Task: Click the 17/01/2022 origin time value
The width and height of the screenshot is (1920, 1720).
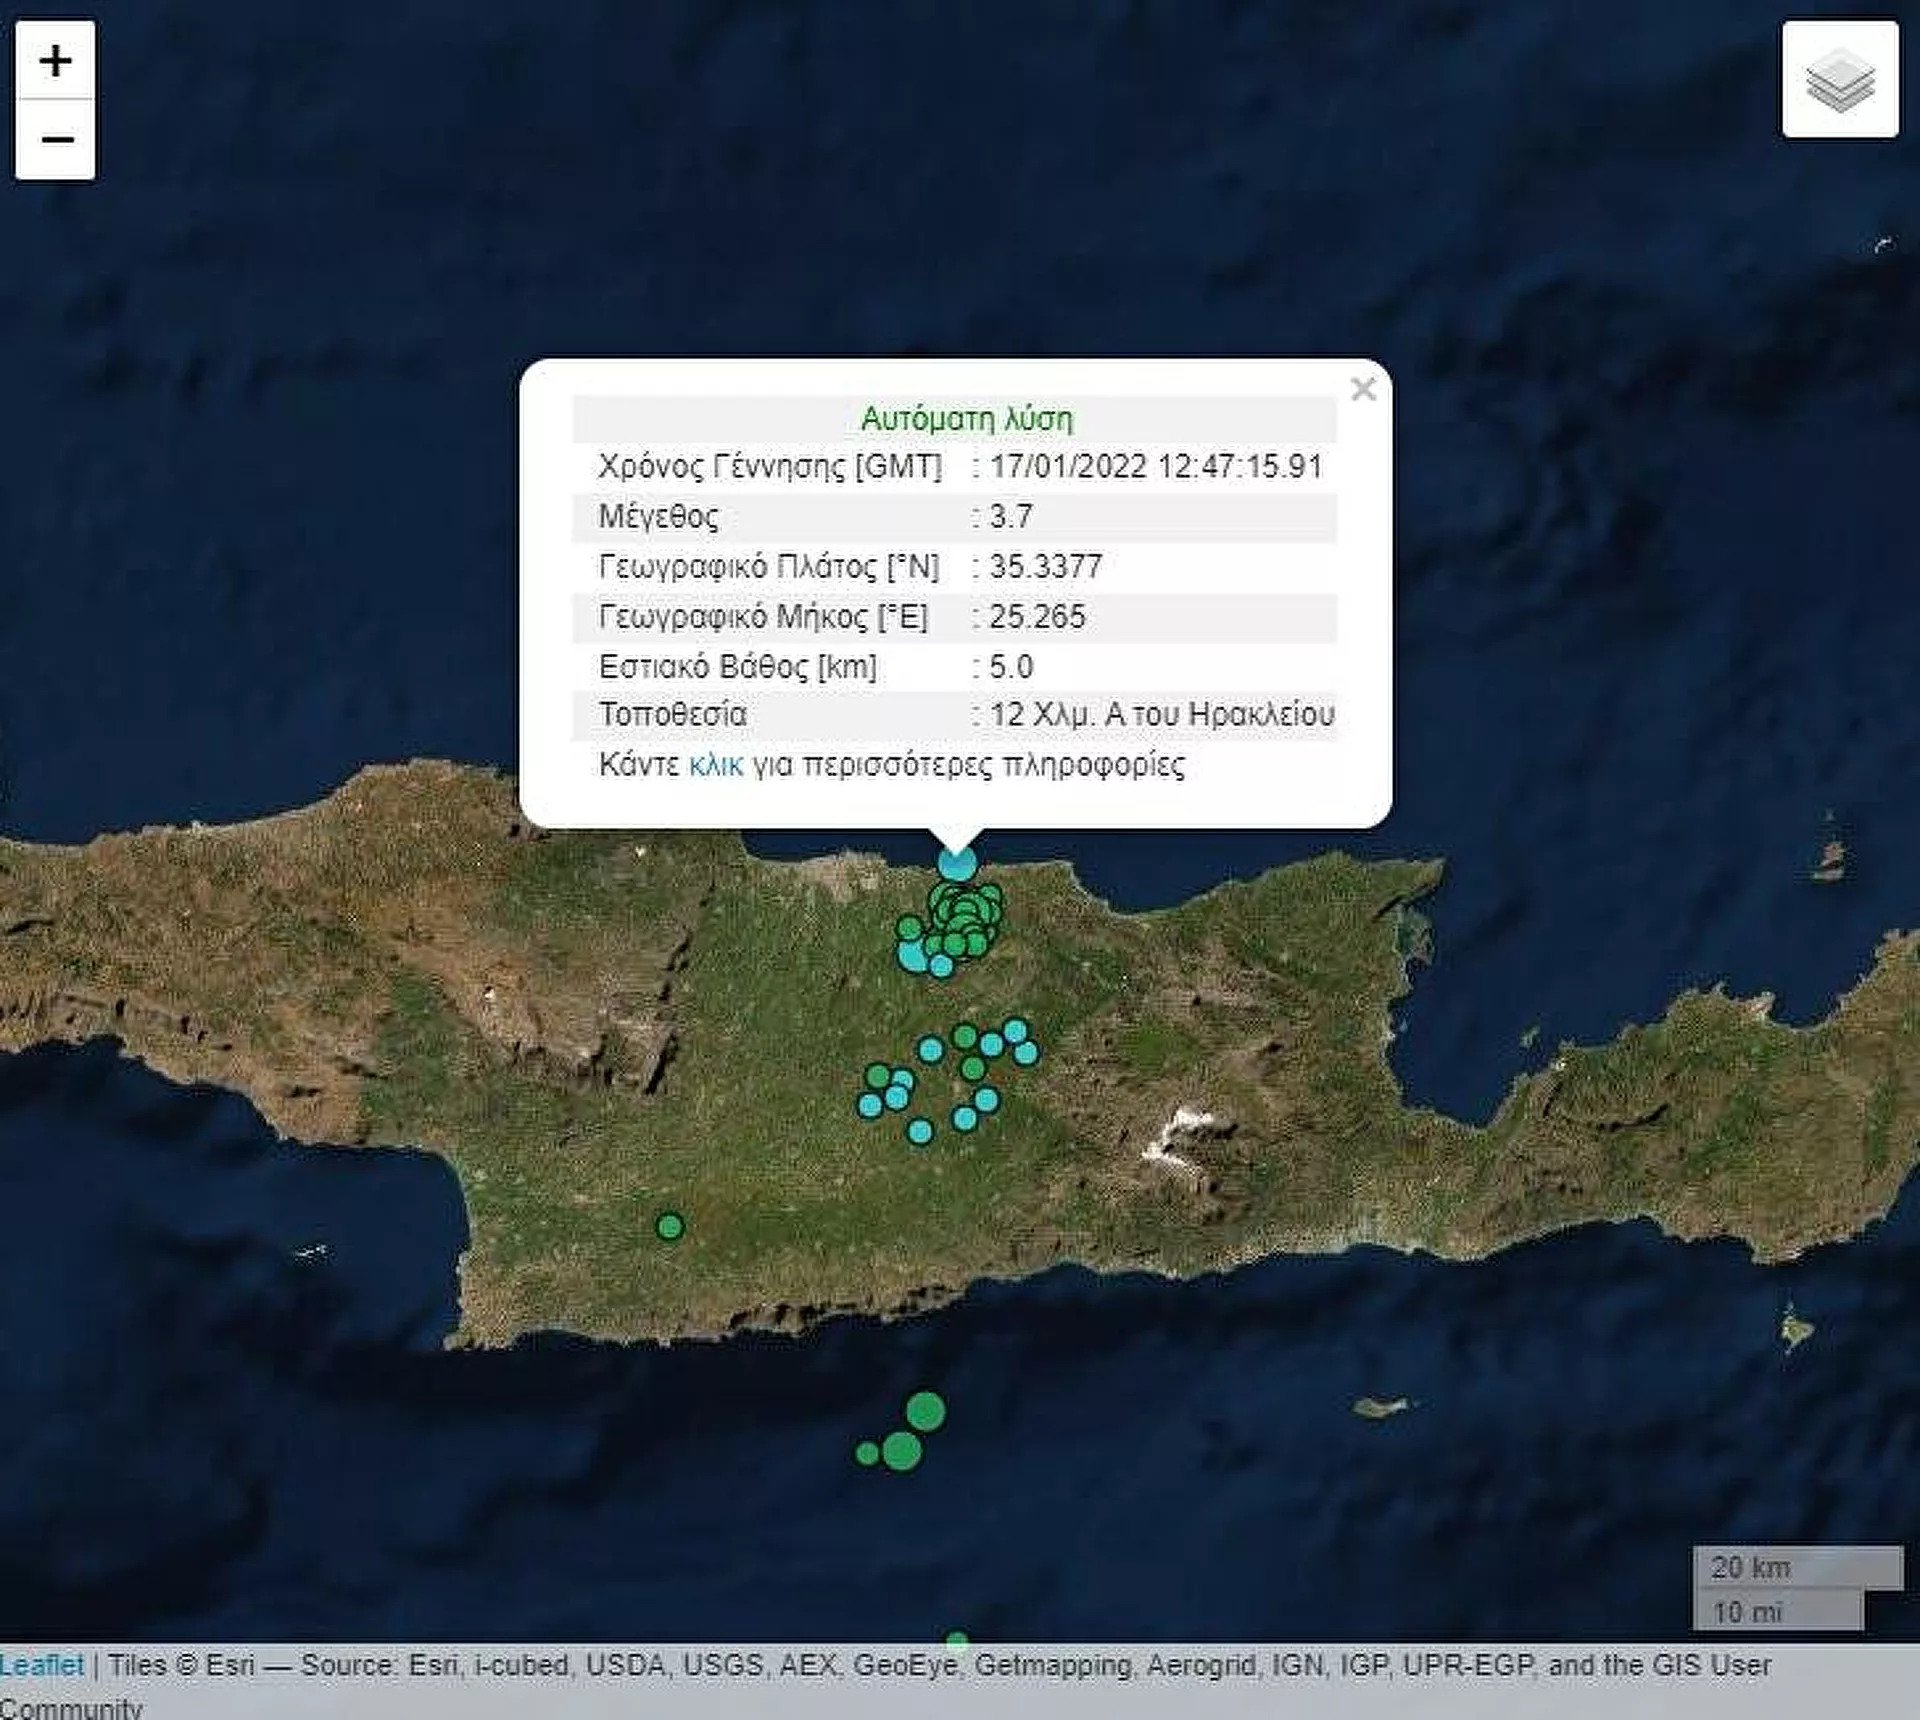Action: [x=1155, y=466]
